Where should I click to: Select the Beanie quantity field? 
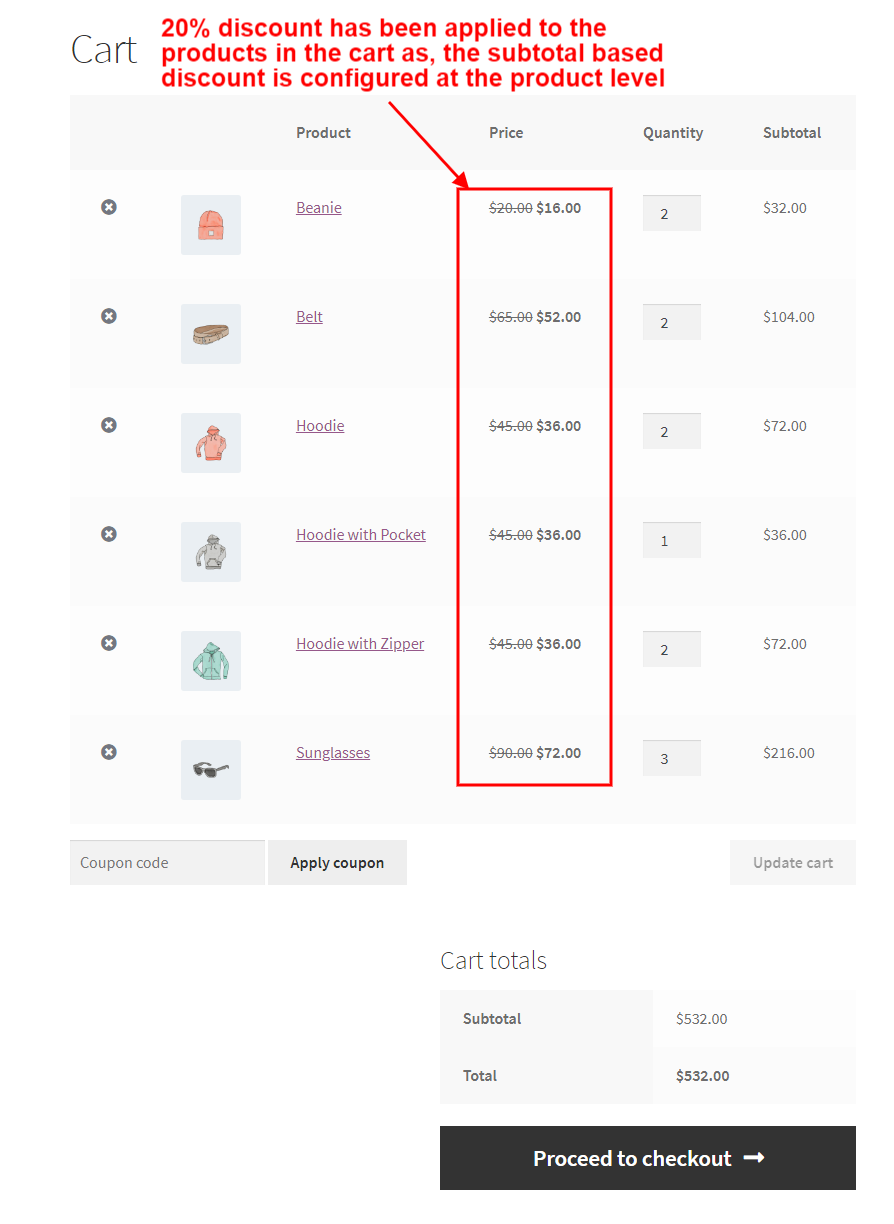click(x=671, y=213)
